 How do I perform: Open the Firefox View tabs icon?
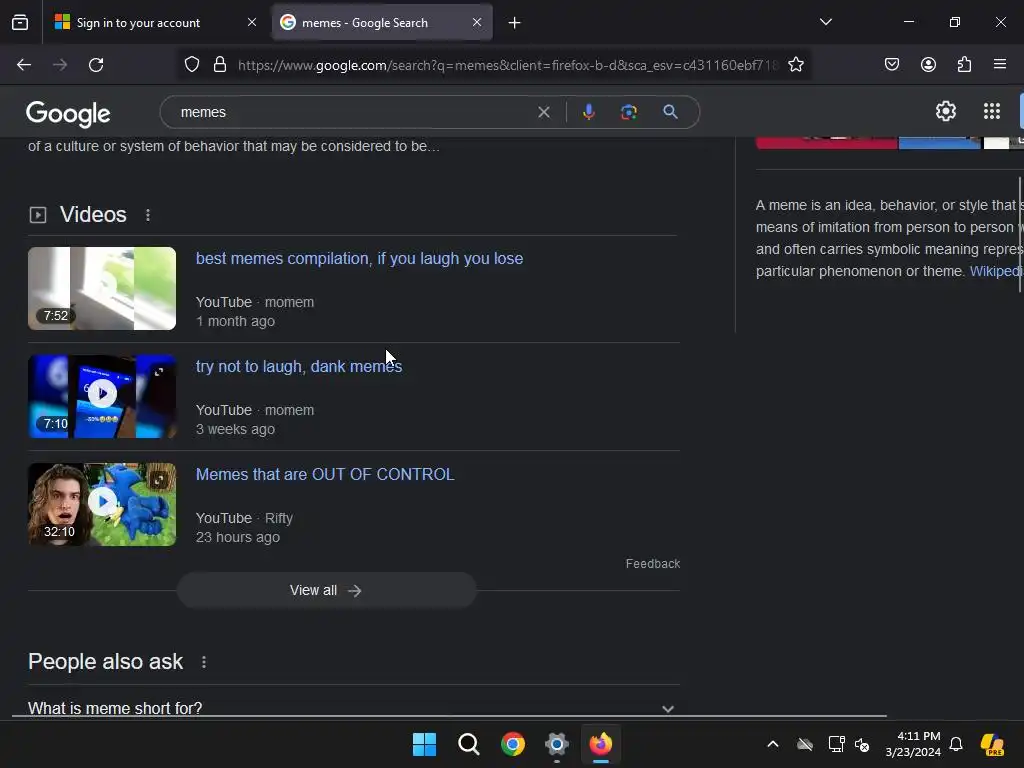(20, 22)
